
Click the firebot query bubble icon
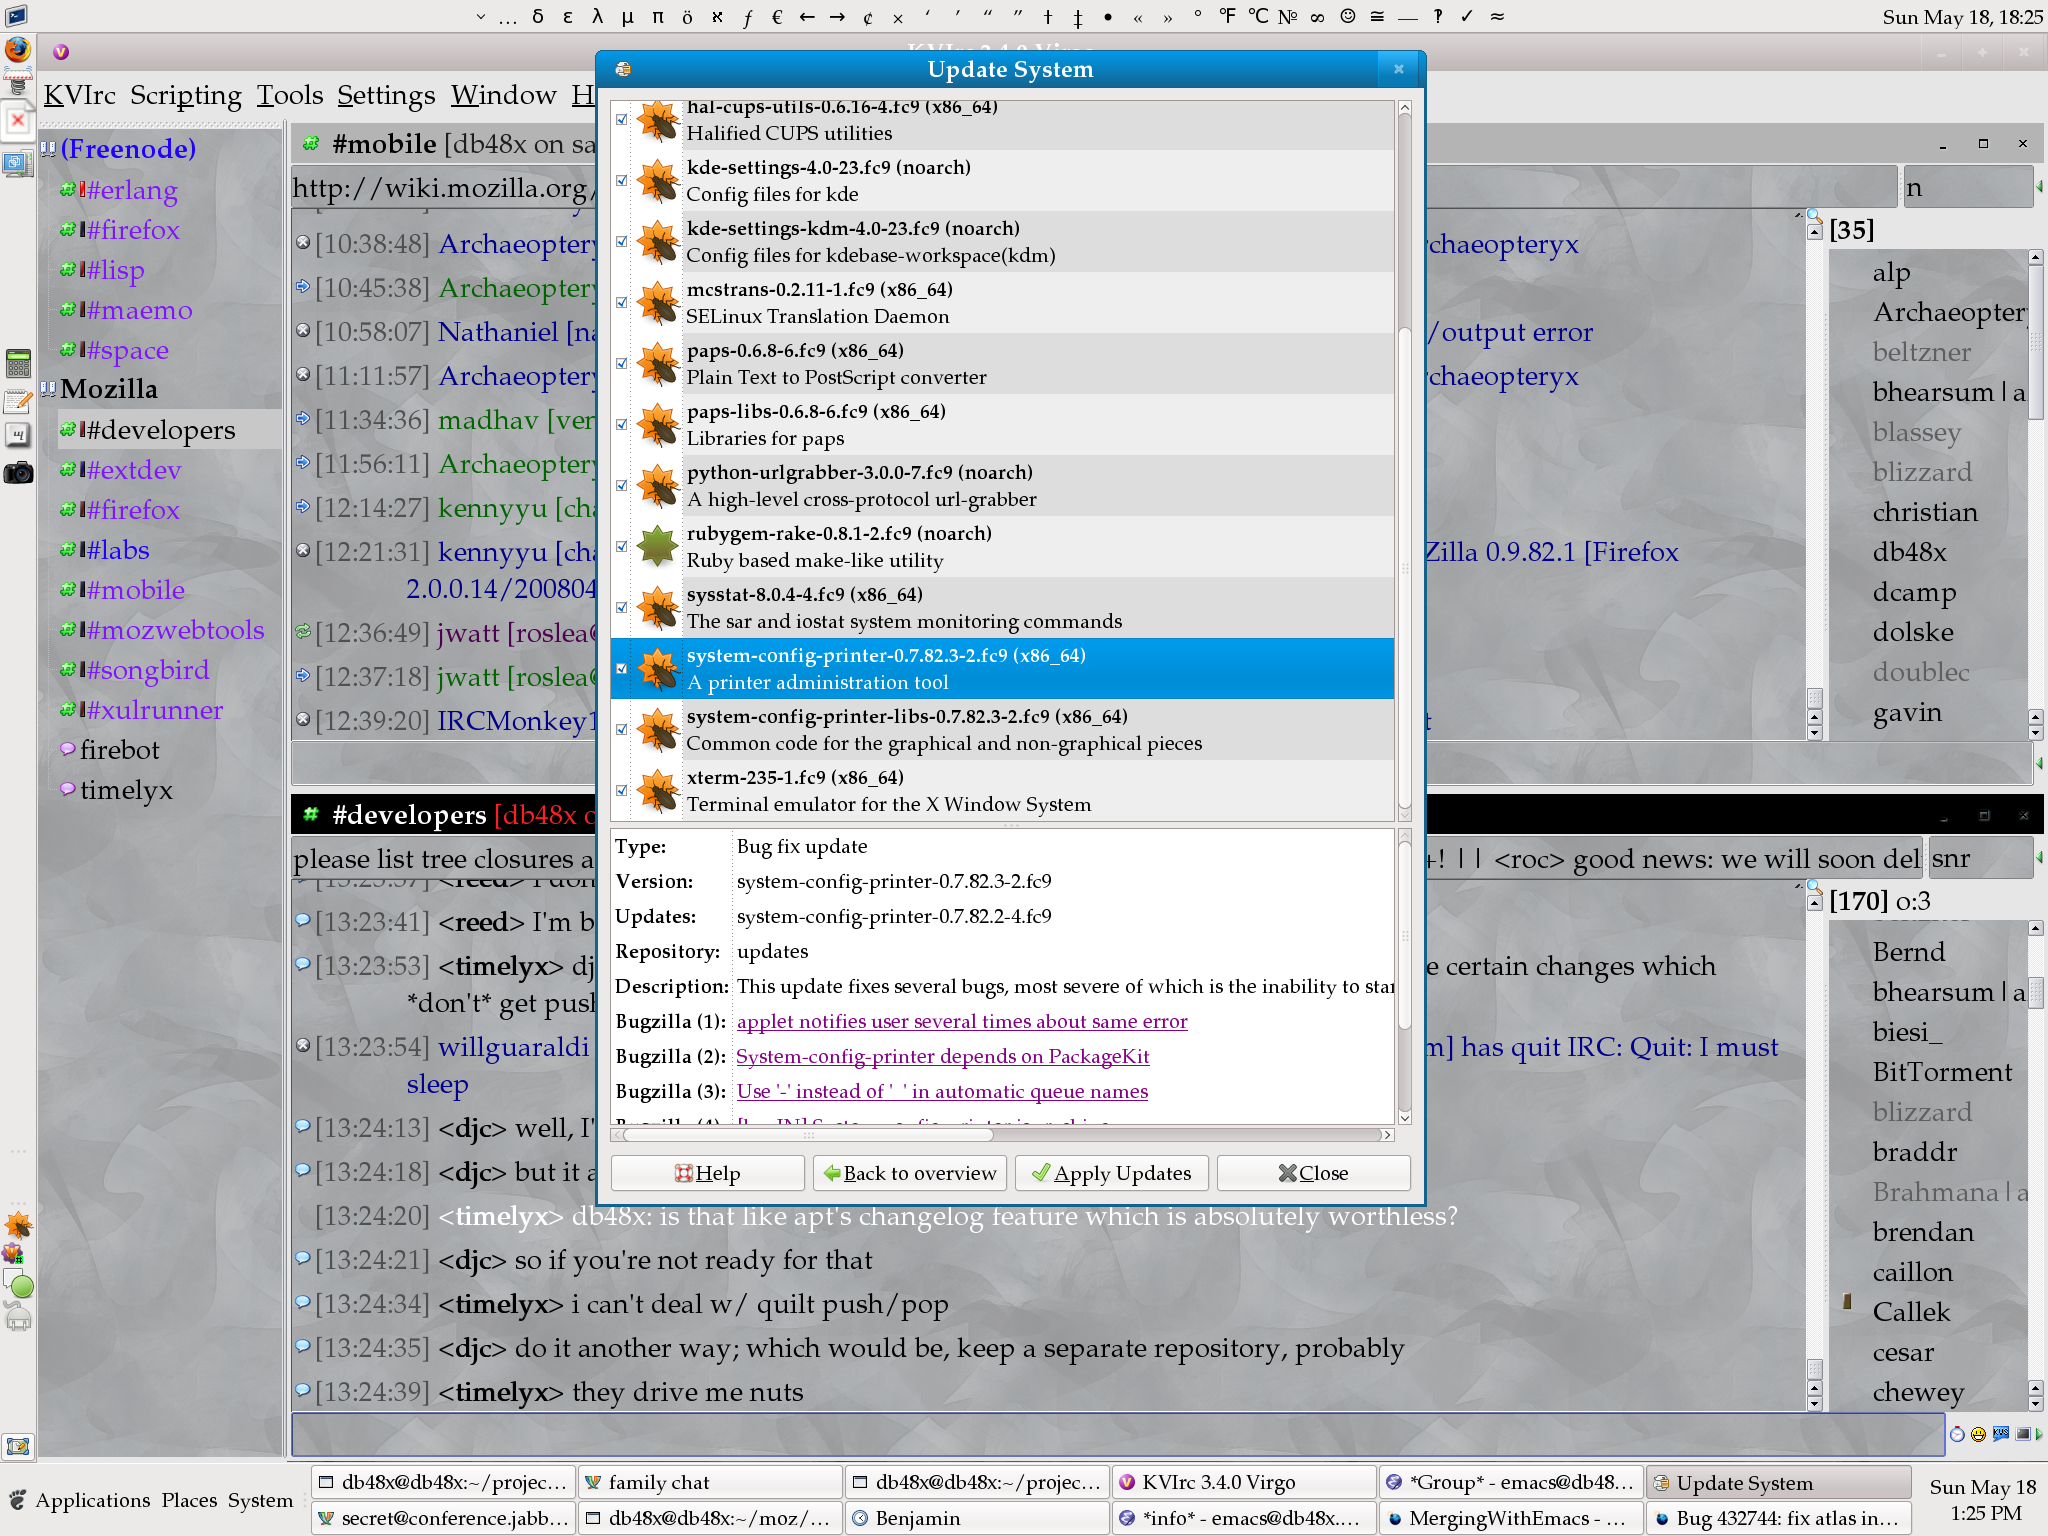click(x=68, y=749)
